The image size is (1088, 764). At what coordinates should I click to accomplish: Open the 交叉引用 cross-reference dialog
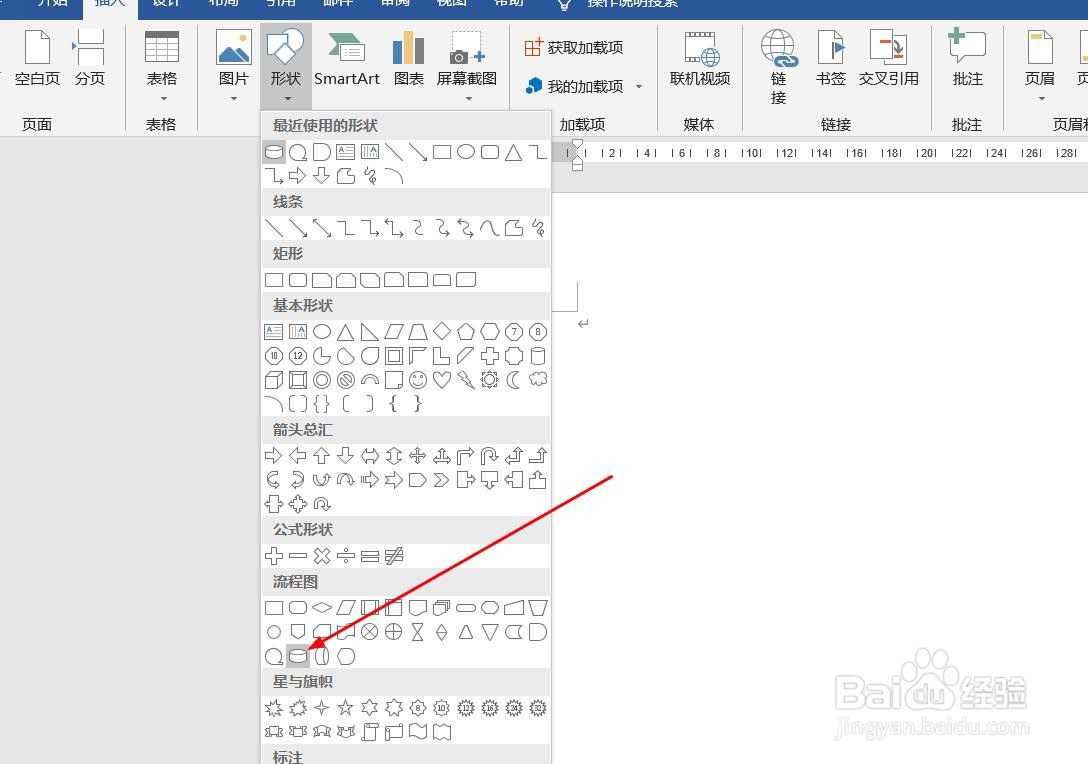pos(889,60)
